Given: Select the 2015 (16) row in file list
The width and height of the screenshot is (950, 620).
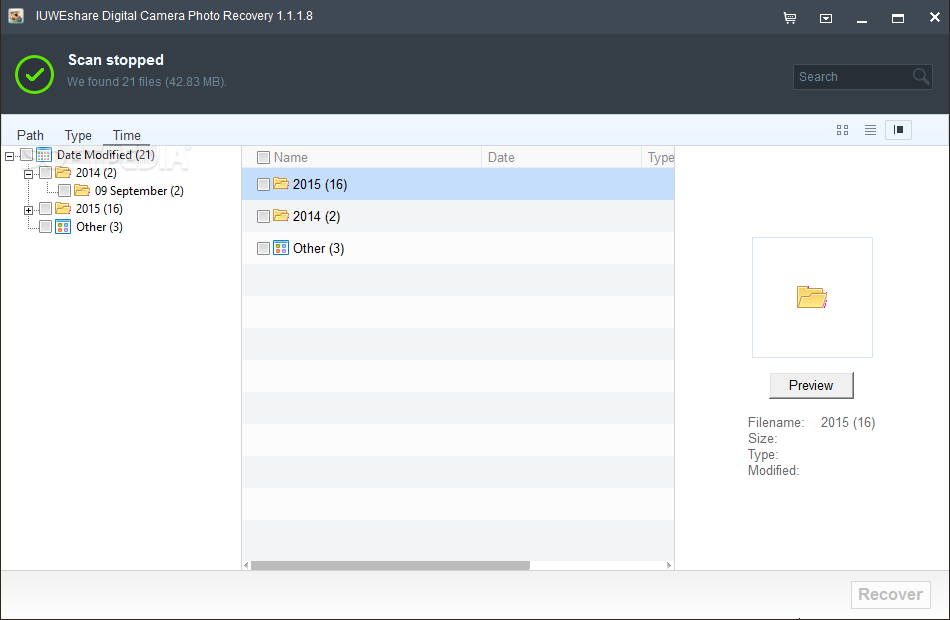Looking at the screenshot, I should [458, 184].
